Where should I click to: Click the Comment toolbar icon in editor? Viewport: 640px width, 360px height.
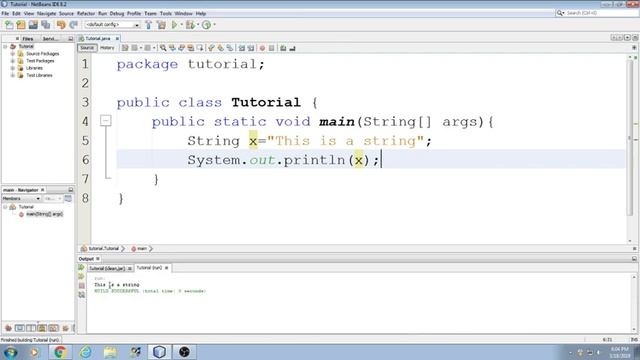[x=282, y=48]
